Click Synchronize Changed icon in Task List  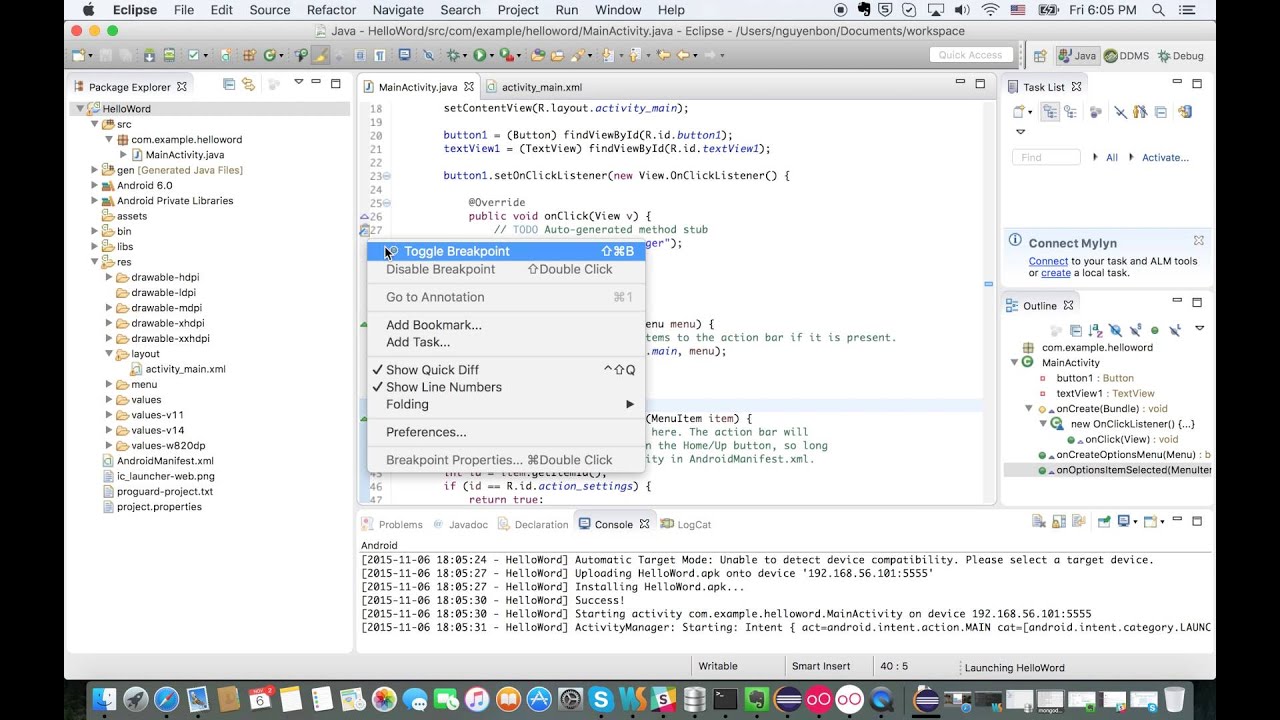pyautogui.click(x=1185, y=112)
